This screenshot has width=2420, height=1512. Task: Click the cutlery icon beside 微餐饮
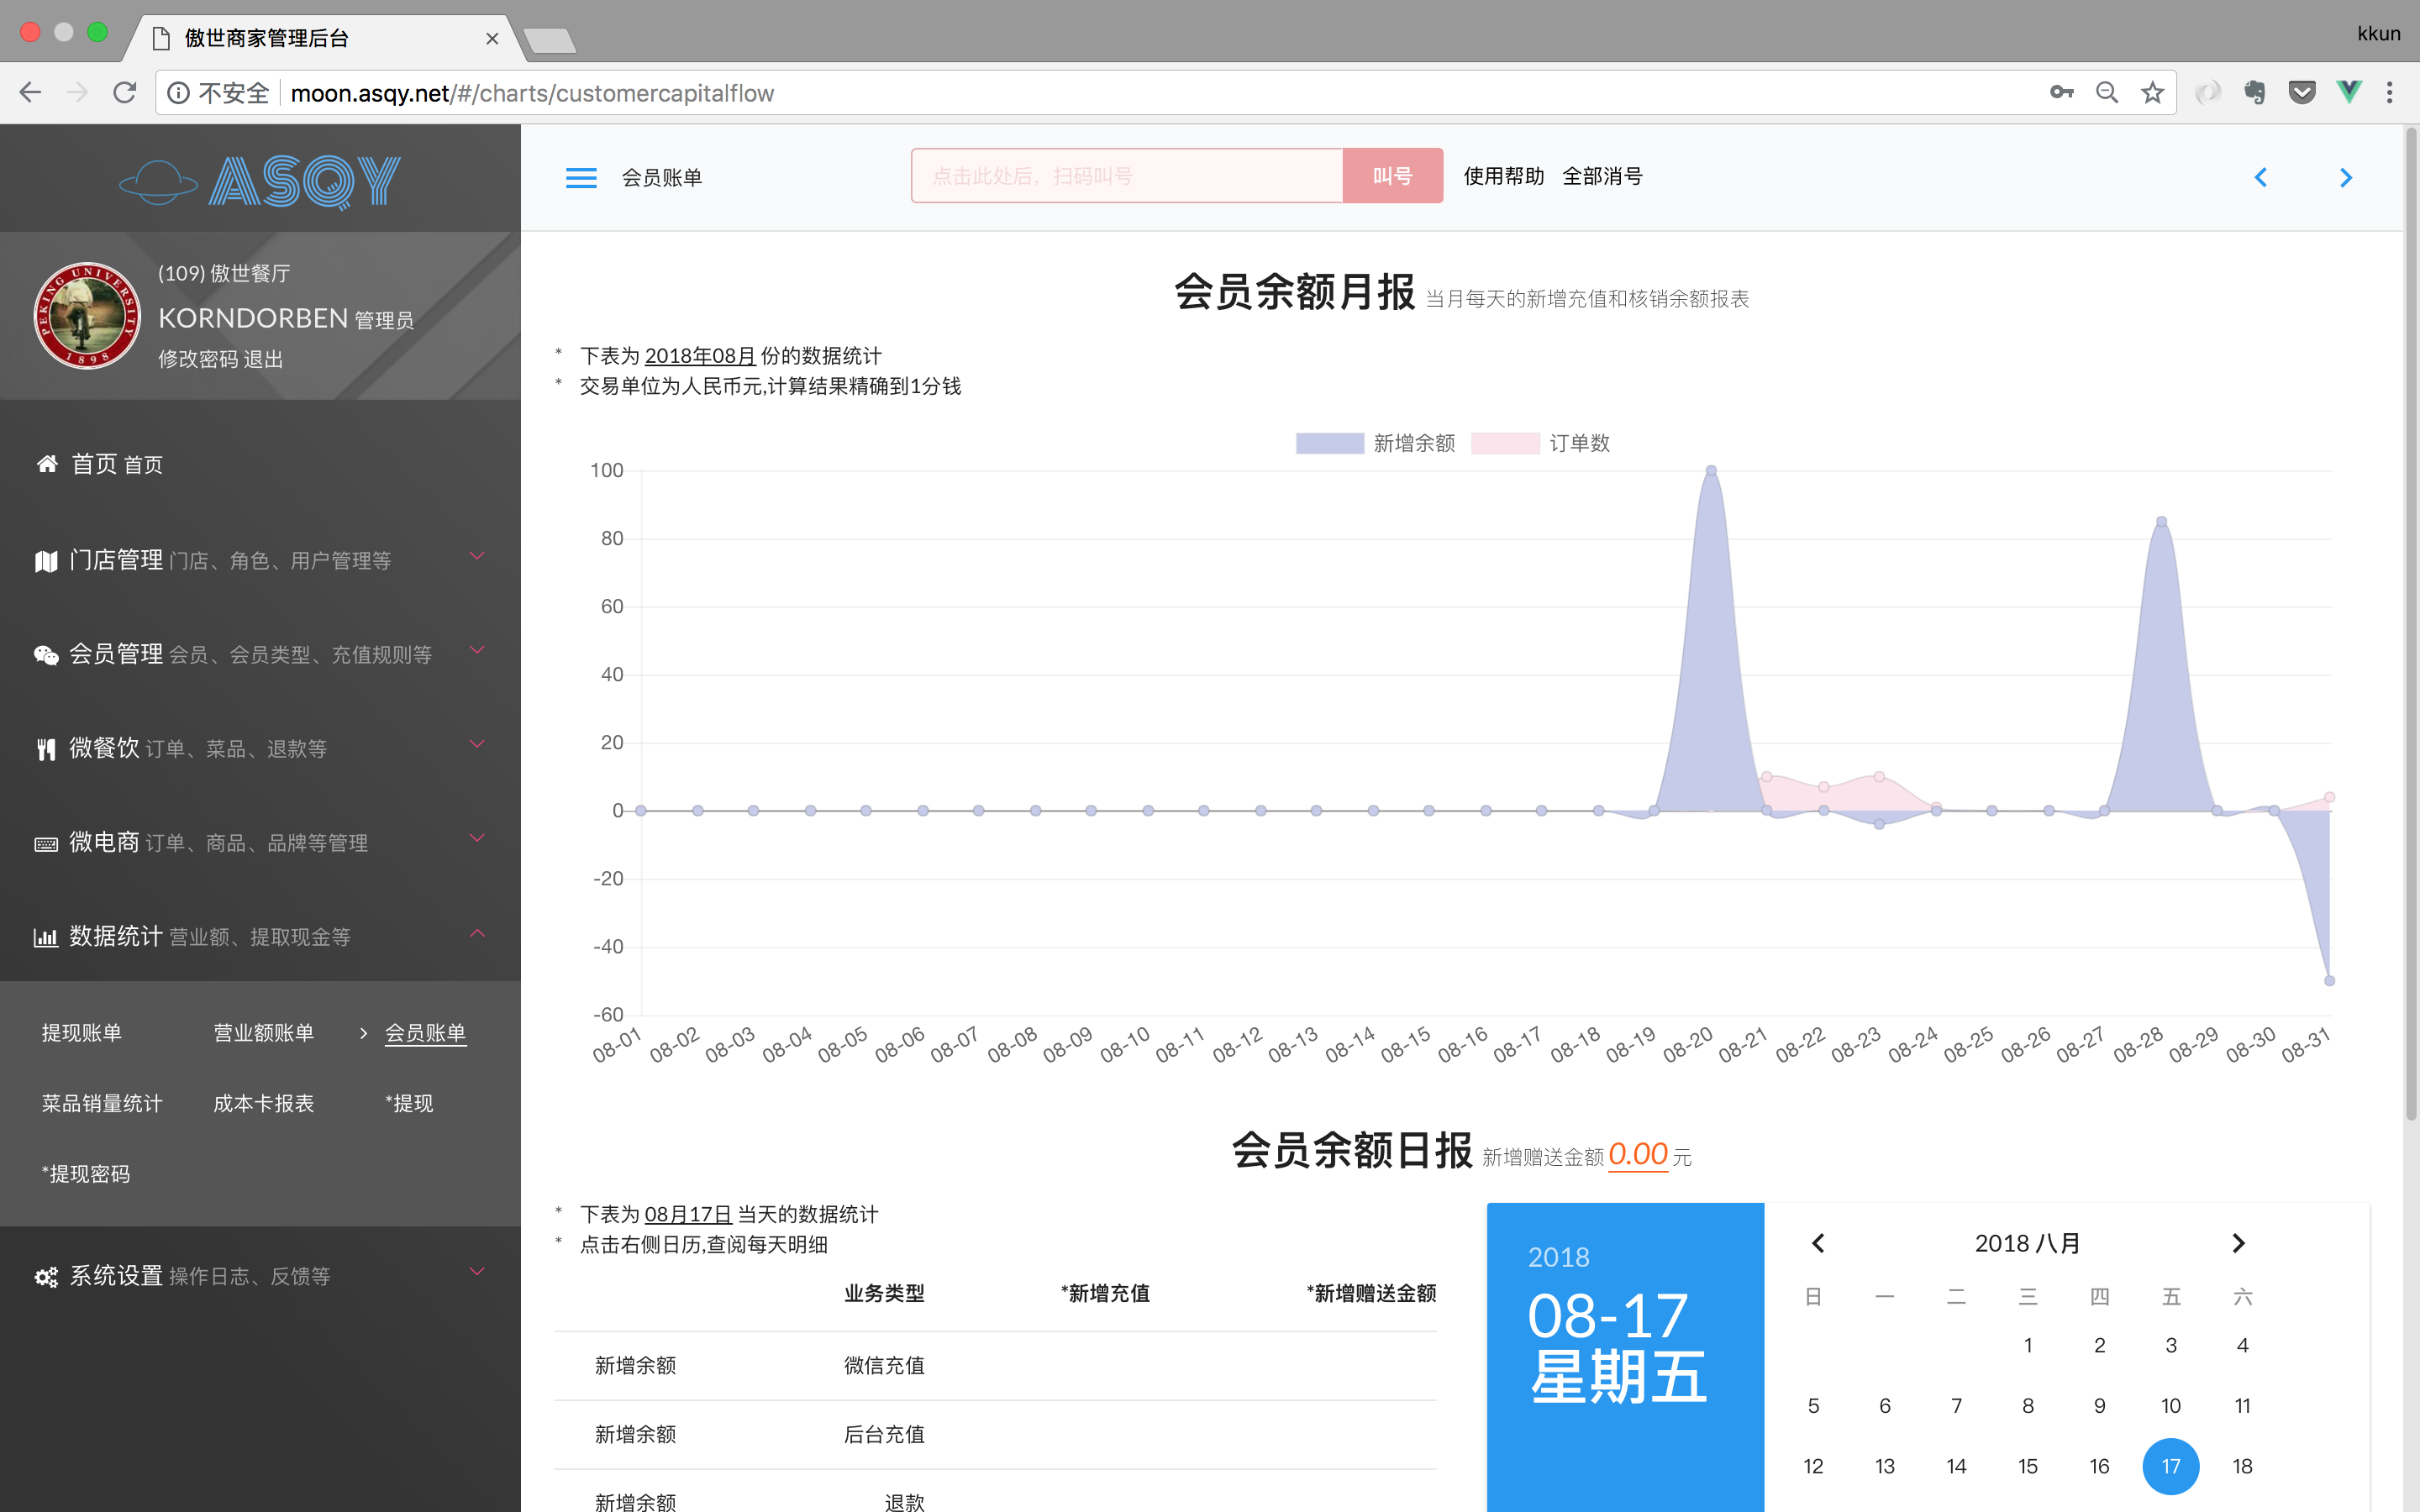[x=46, y=749]
